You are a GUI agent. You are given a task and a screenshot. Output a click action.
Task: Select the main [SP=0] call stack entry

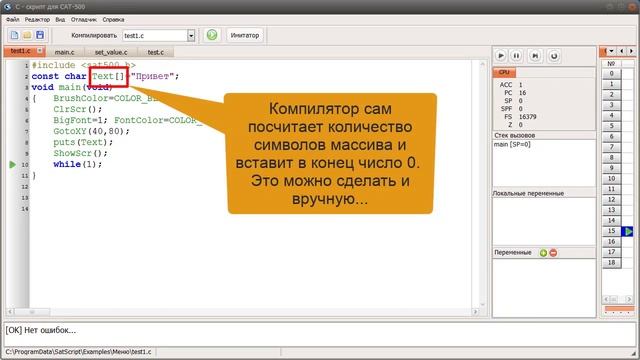point(512,144)
